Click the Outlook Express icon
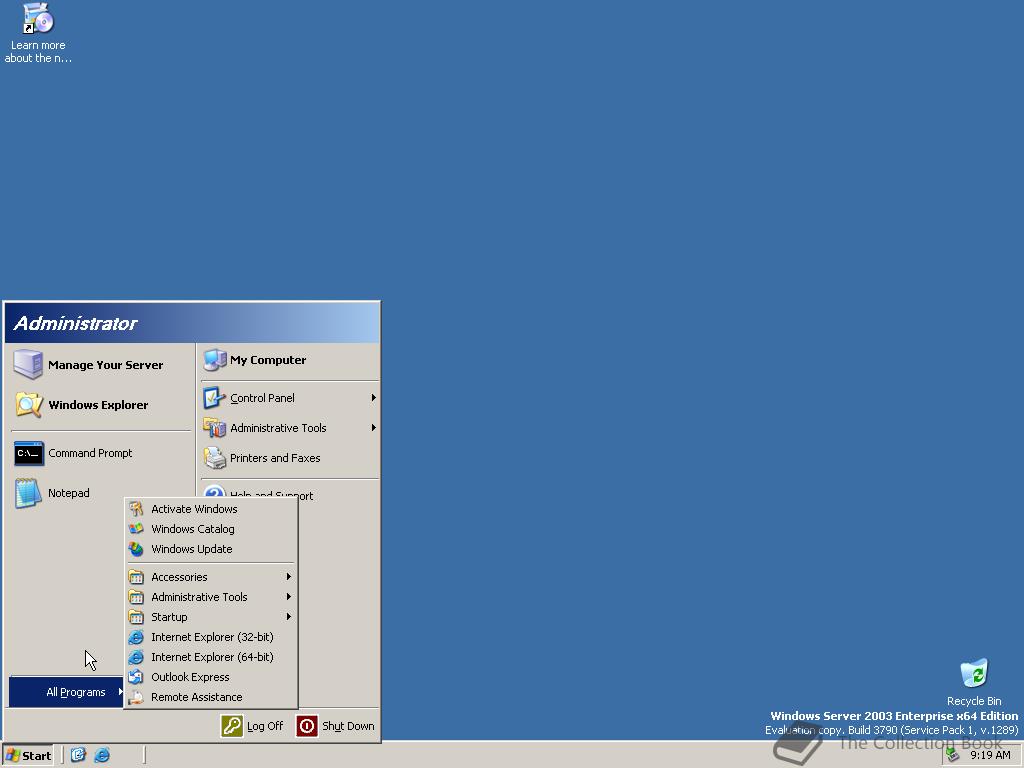This screenshot has width=1024, height=768. pos(136,677)
